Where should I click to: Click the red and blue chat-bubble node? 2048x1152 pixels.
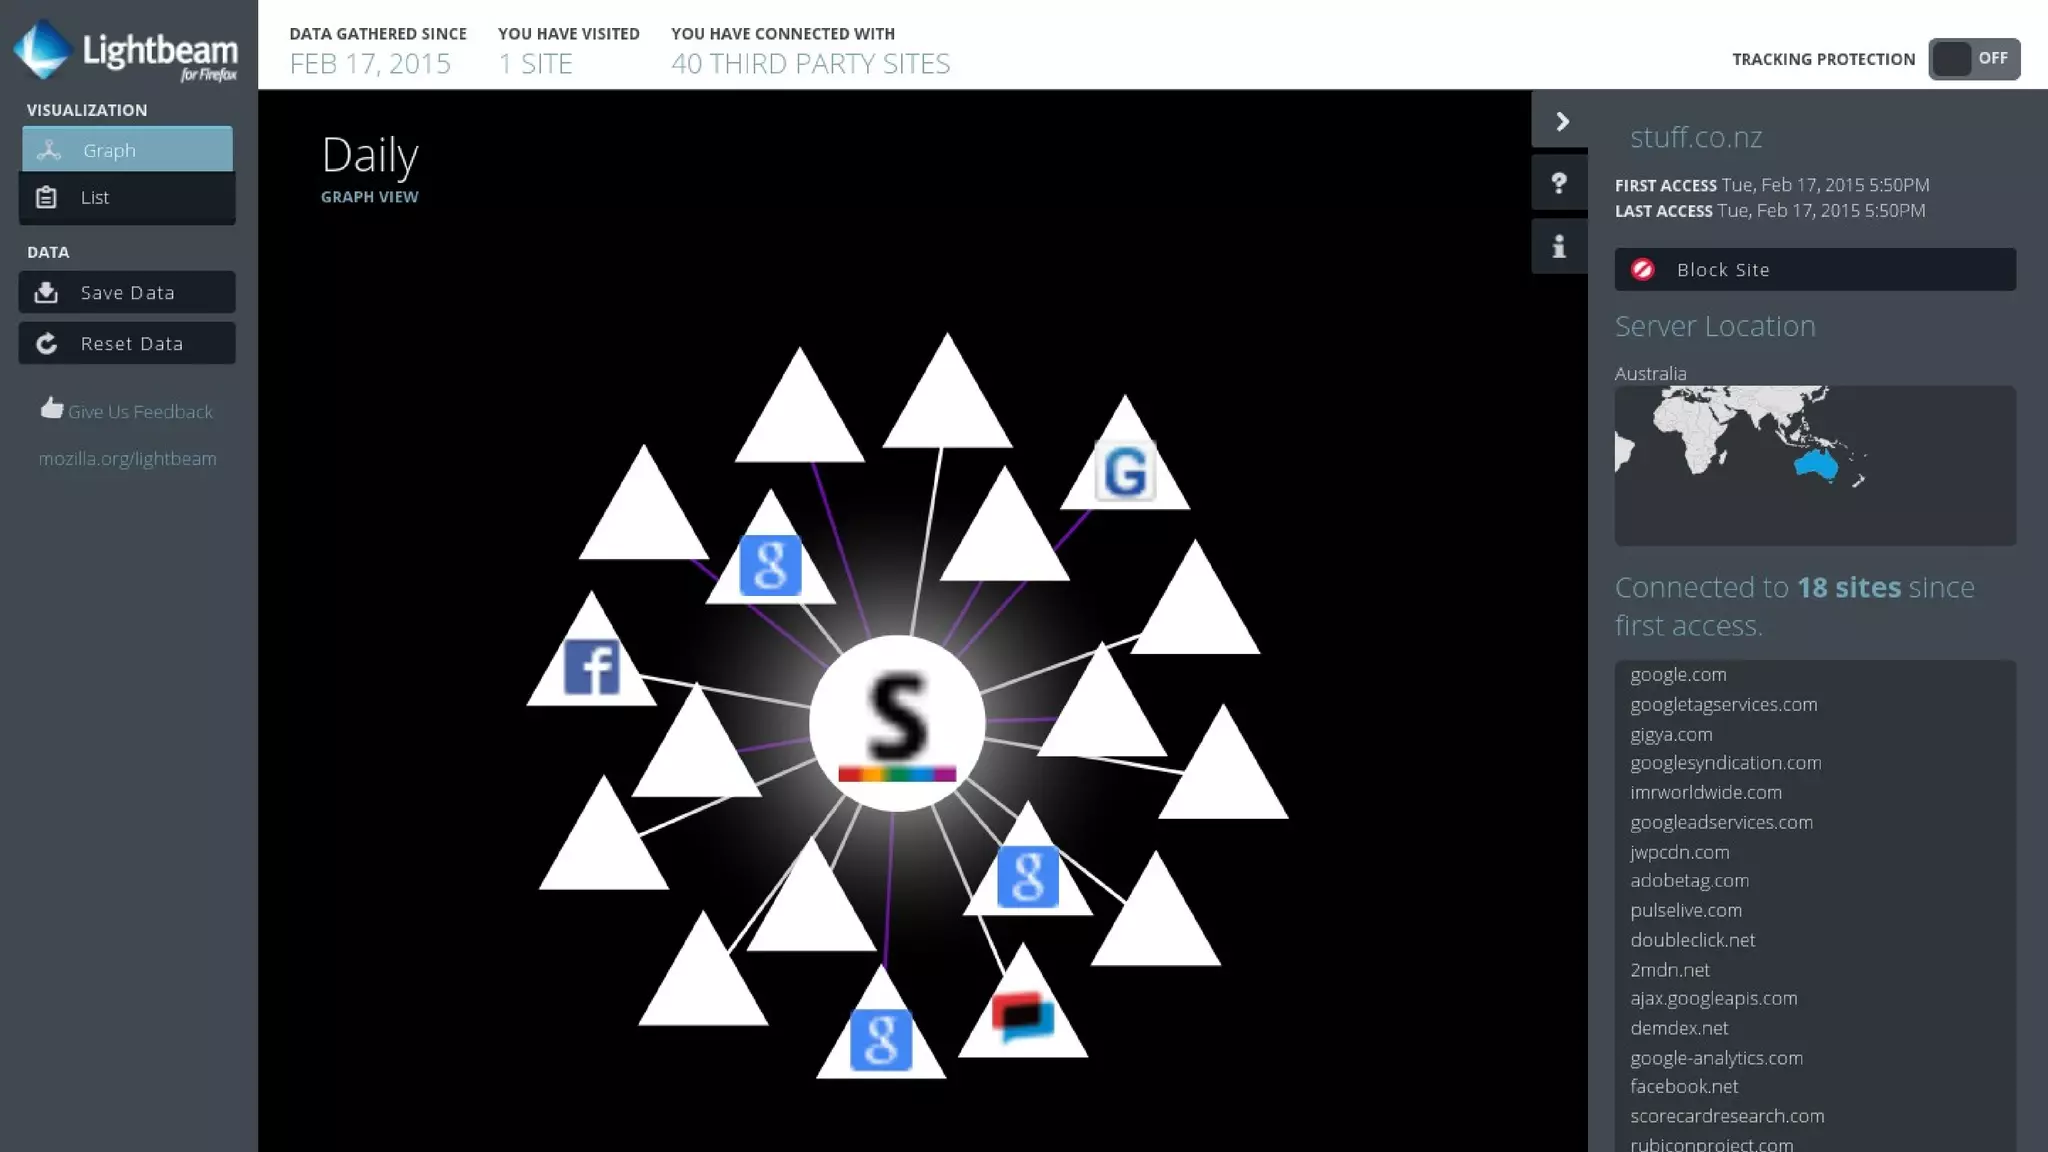click(1022, 1017)
